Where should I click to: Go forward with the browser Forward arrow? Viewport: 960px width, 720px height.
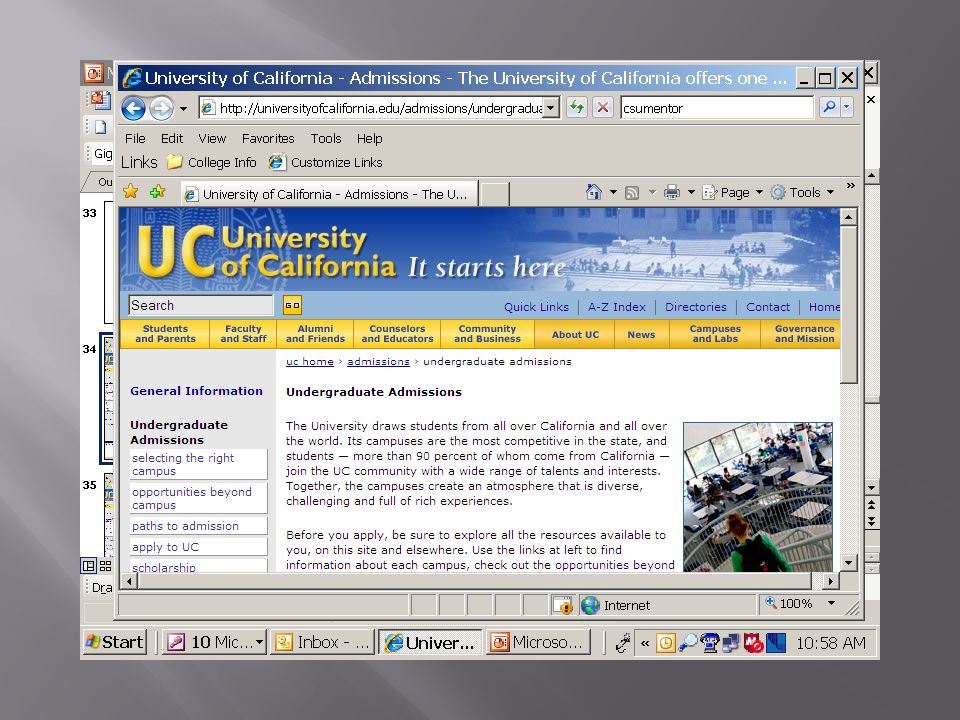click(x=162, y=108)
